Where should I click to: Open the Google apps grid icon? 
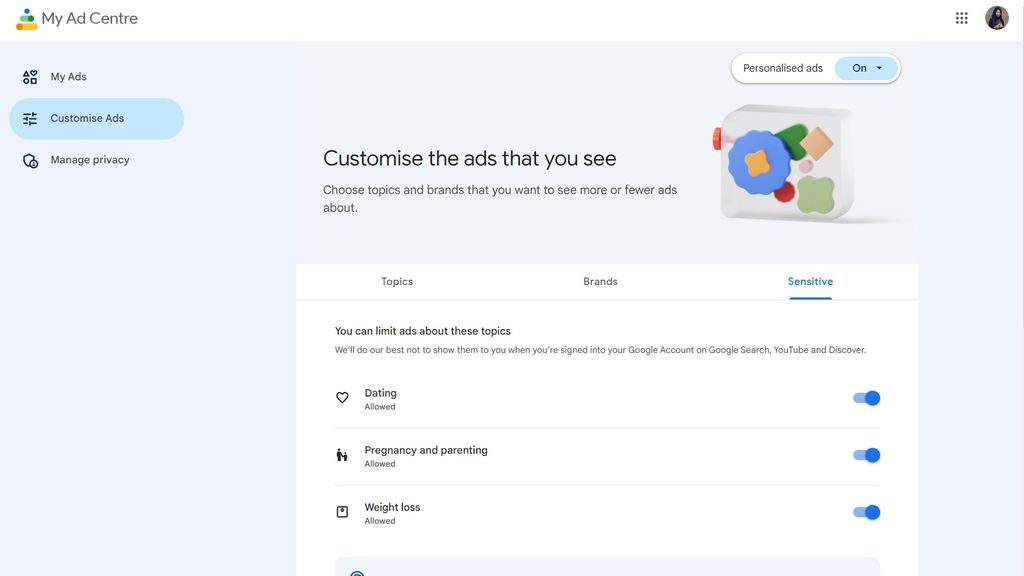coord(960,17)
